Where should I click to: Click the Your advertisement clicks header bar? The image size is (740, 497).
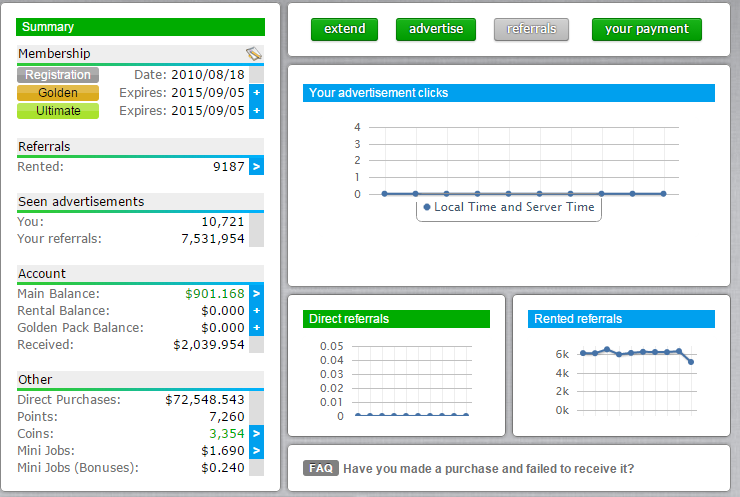[509, 93]
